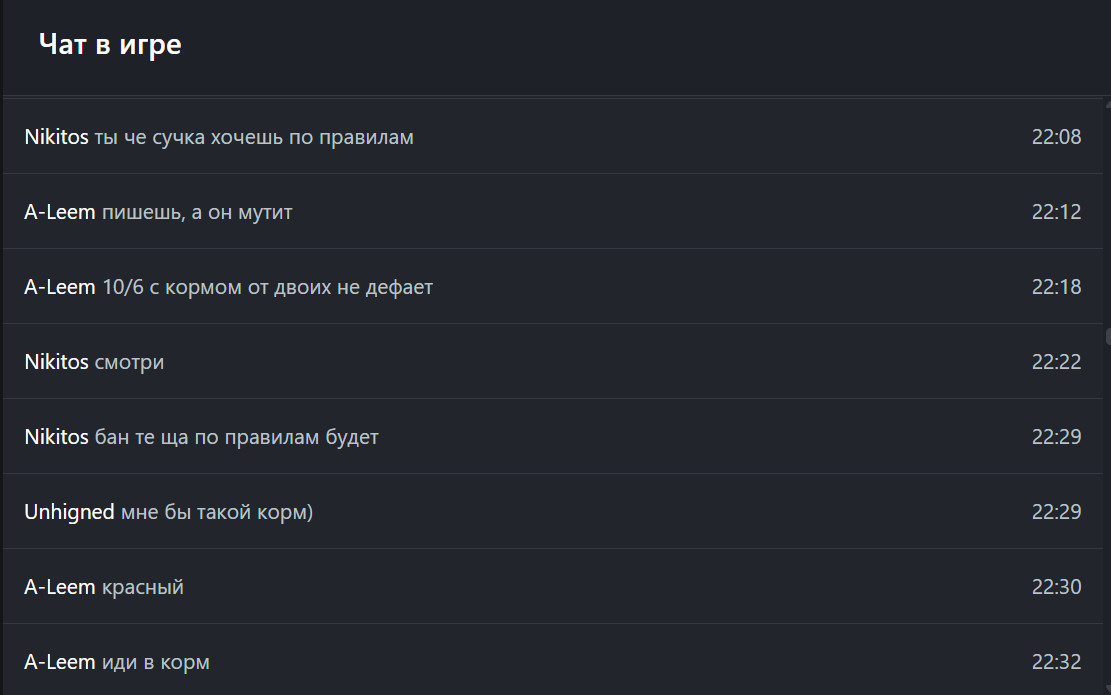Click the Unhigned username
Image resolution: width=1111 pixels, height=695 pixels.
69,512
